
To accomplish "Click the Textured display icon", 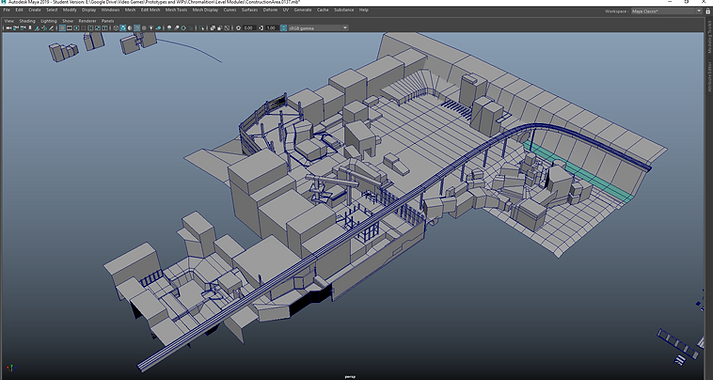I will pos(144,28).
